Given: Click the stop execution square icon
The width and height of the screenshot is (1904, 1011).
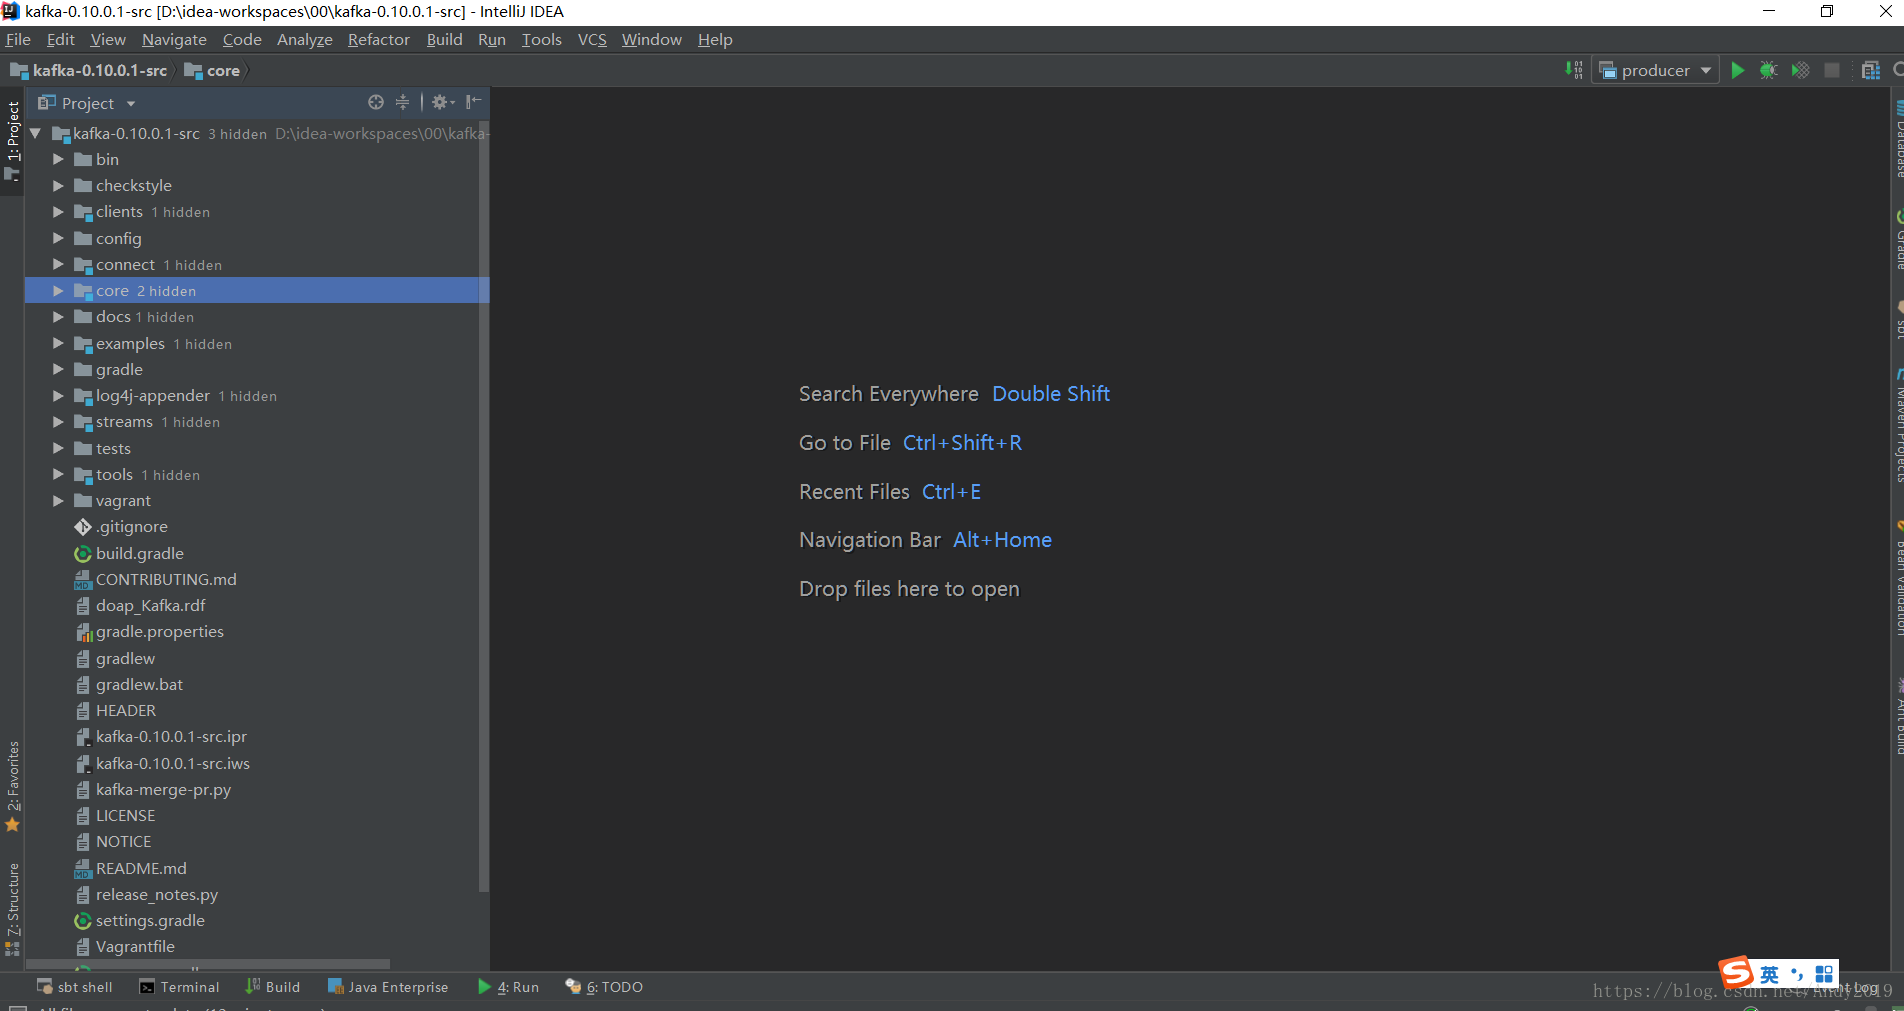Looking at the screenshot, I should coord(1832,70).
